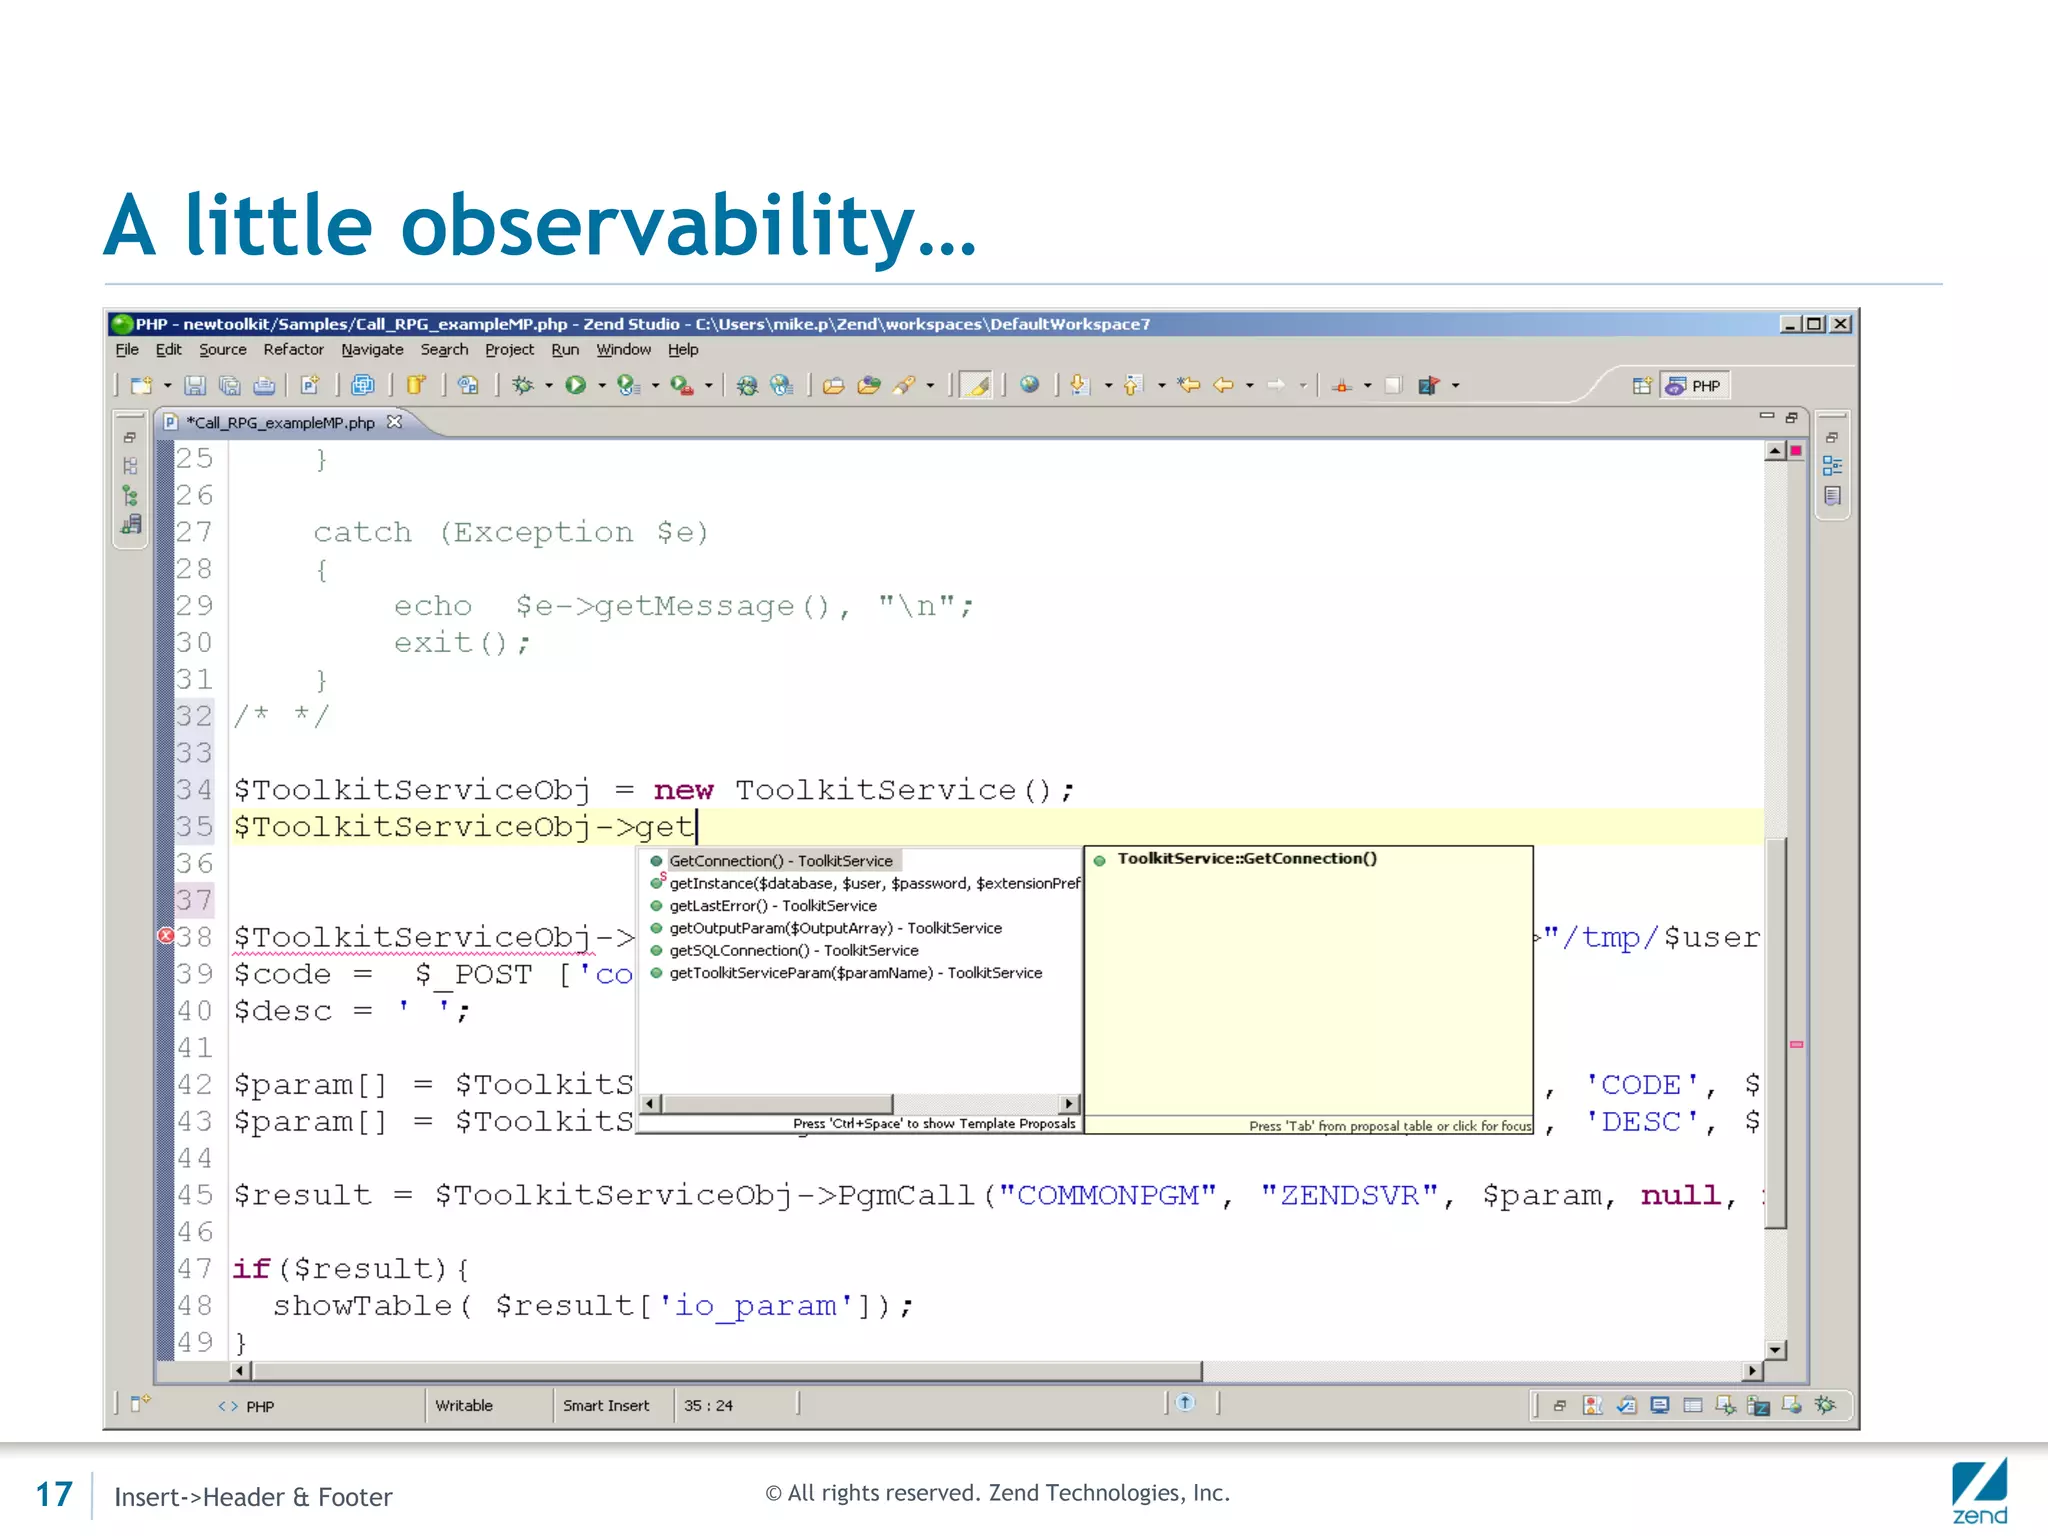Toggle Mark Occurrences highlighter icon

976,385
